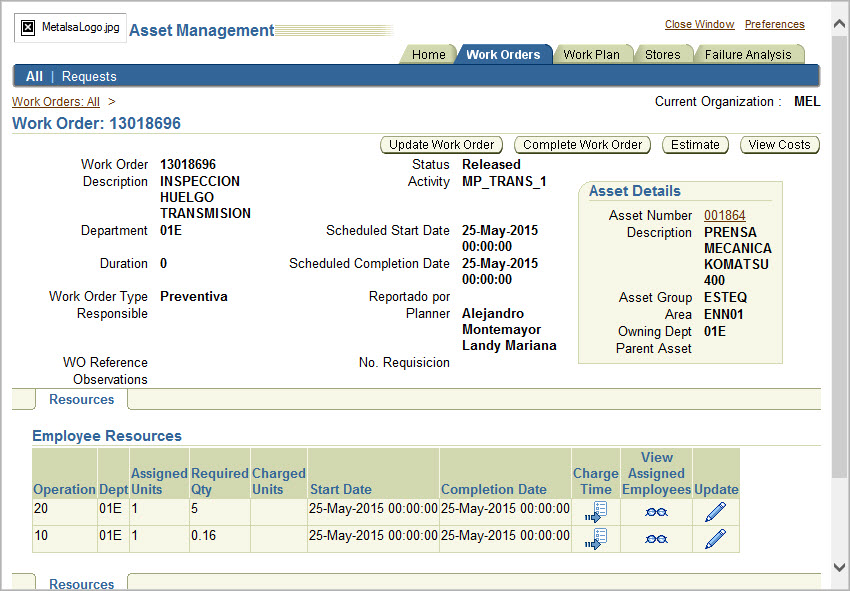
Task: Click the broken MetalsaLogo.jpg image
Action: 70,28
